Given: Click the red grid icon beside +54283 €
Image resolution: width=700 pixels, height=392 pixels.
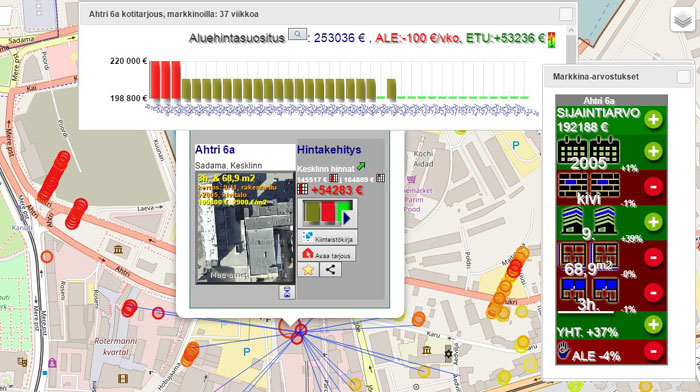Looking at the screenshot, I should coord(303,189).
